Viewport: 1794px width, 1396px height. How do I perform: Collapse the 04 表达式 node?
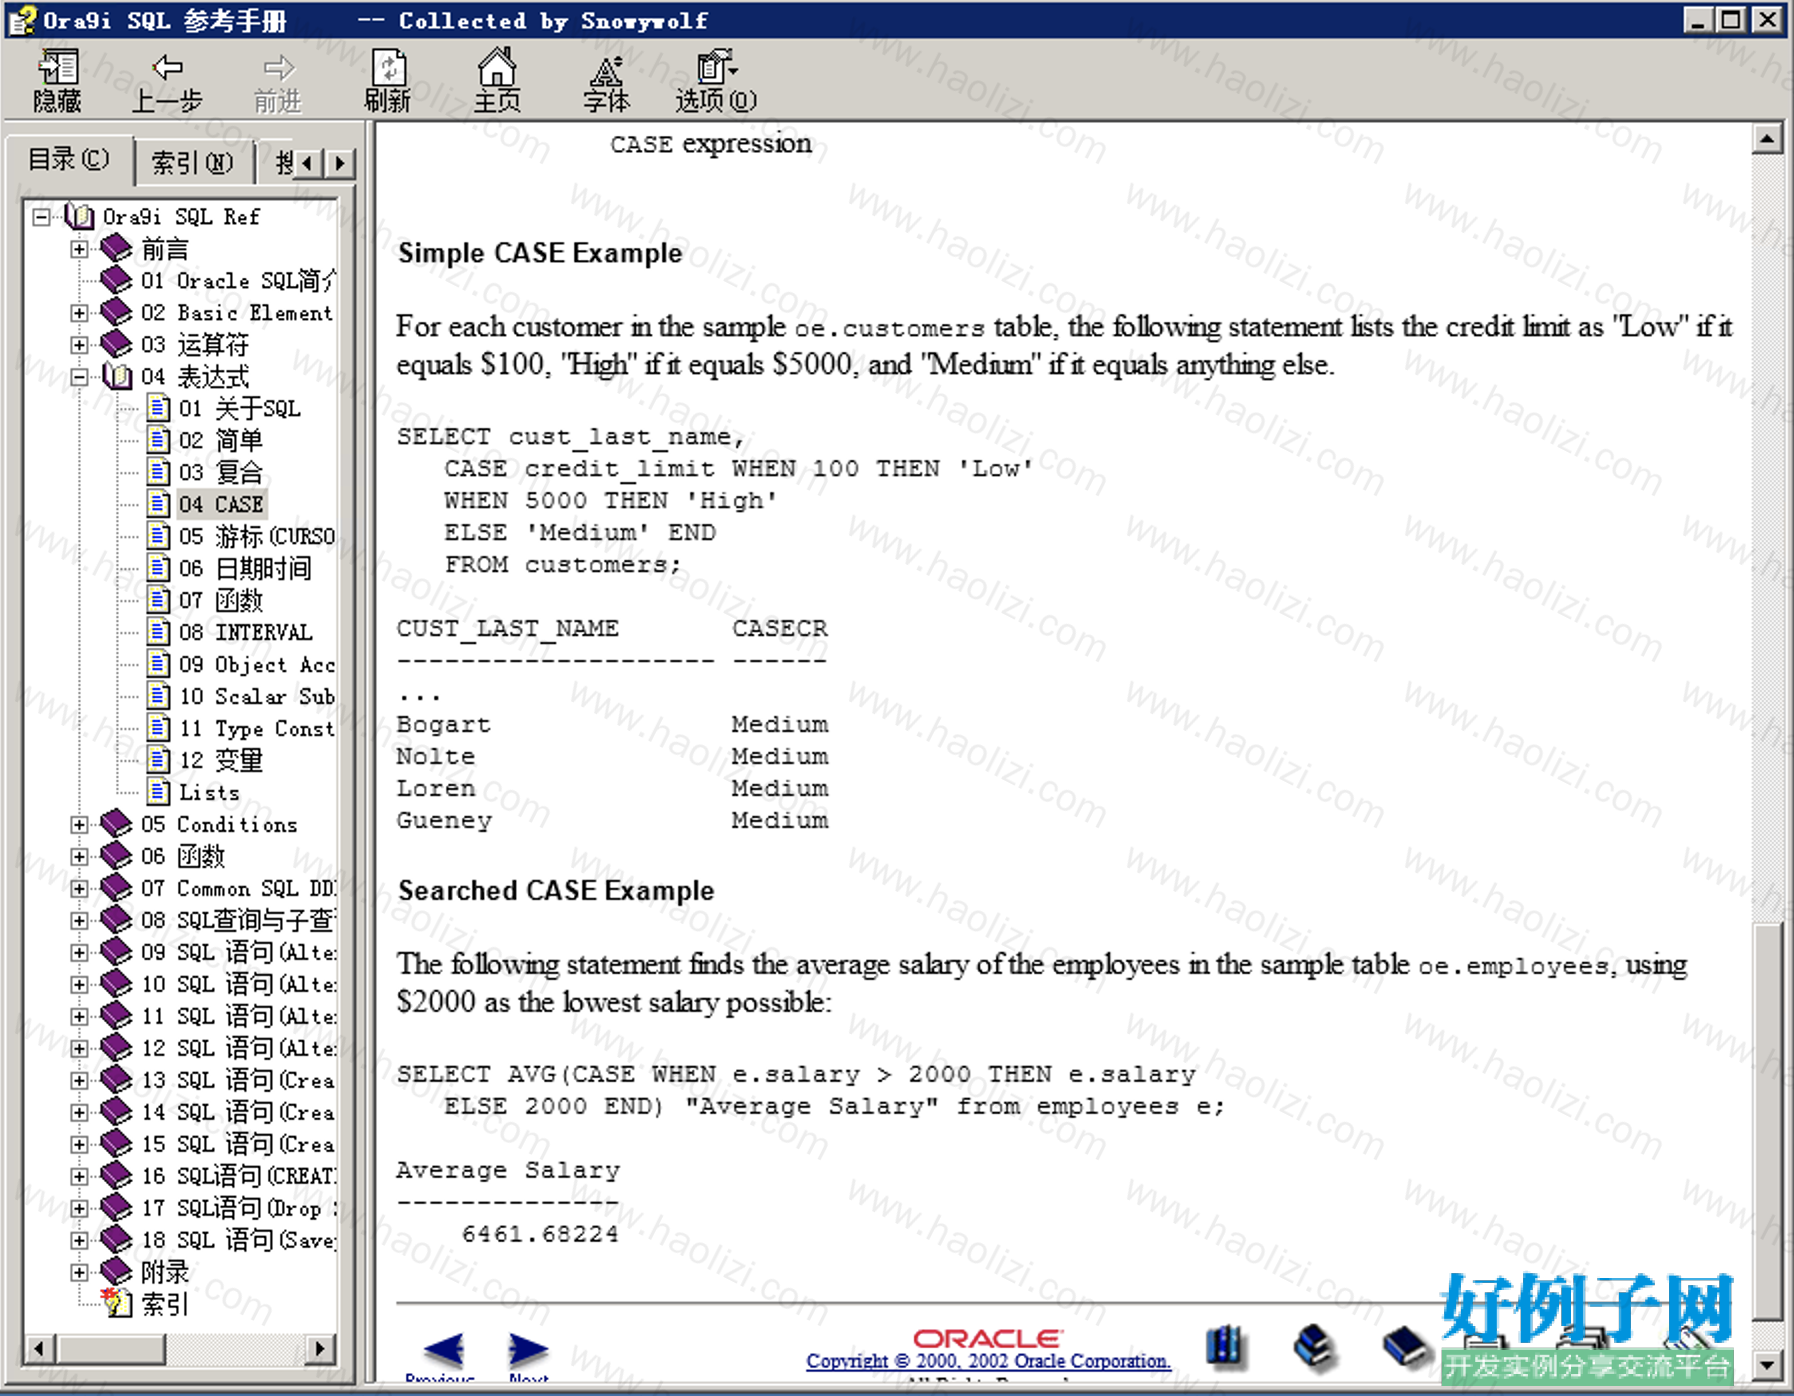(79, 377)
